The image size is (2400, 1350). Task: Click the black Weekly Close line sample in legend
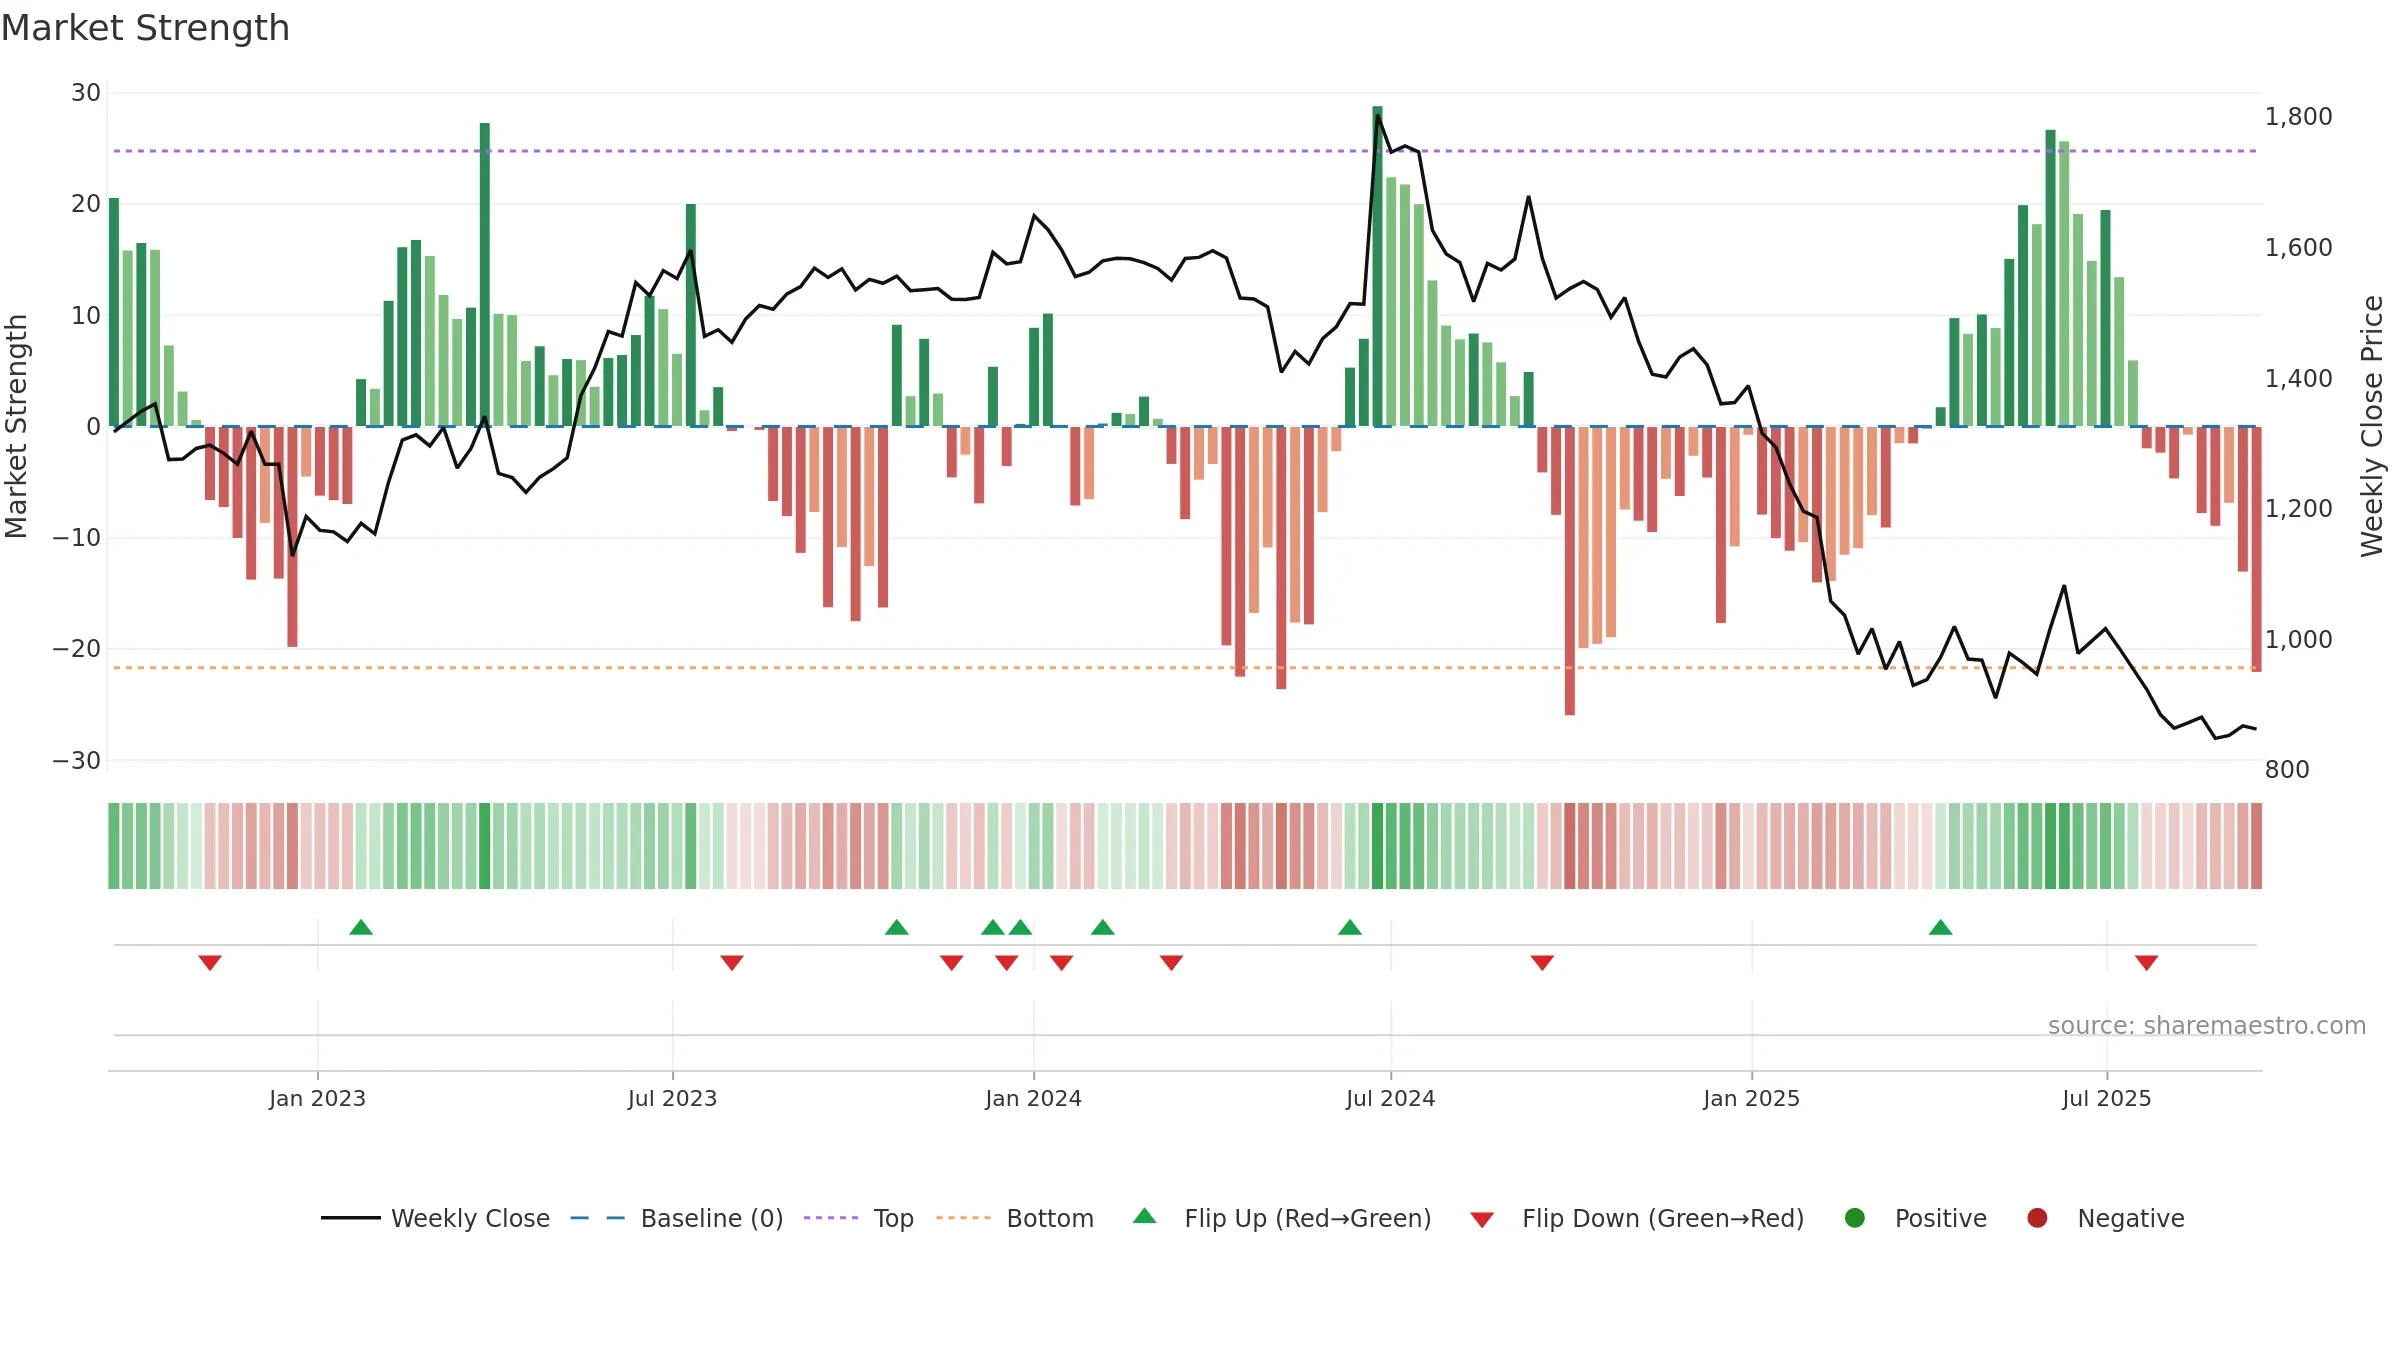[x=351, y=1218]
